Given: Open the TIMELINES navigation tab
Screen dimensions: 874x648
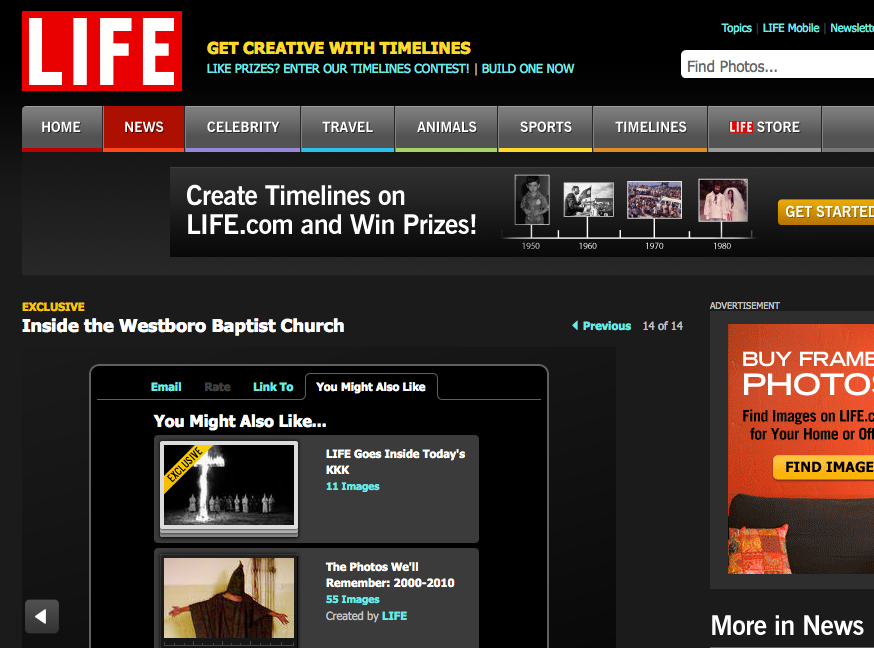Looking at the screenshot, I should click(651, 127).
